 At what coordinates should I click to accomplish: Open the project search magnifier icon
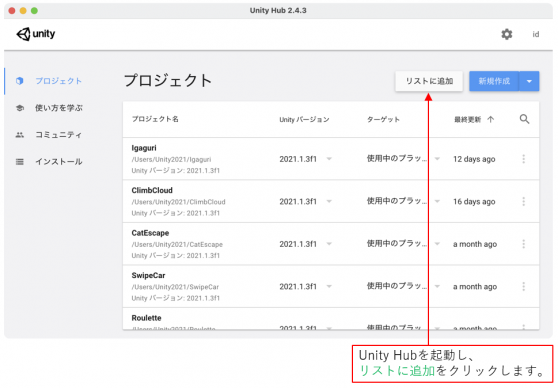(x=524, y=119)
